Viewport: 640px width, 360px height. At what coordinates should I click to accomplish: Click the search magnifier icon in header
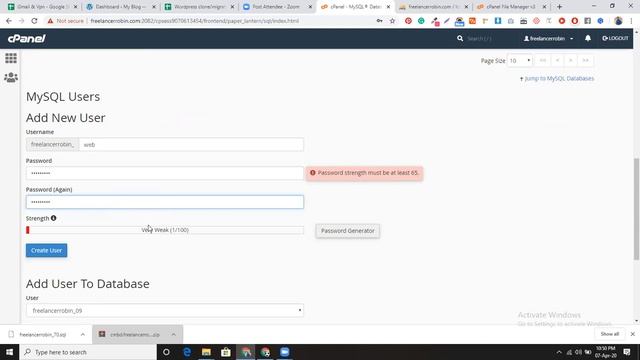(460, 38)
